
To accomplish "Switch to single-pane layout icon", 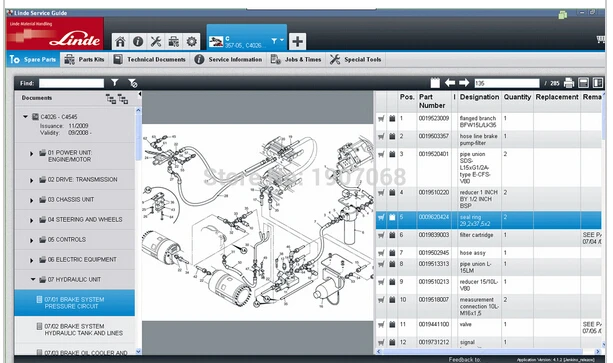I will 583,83.
